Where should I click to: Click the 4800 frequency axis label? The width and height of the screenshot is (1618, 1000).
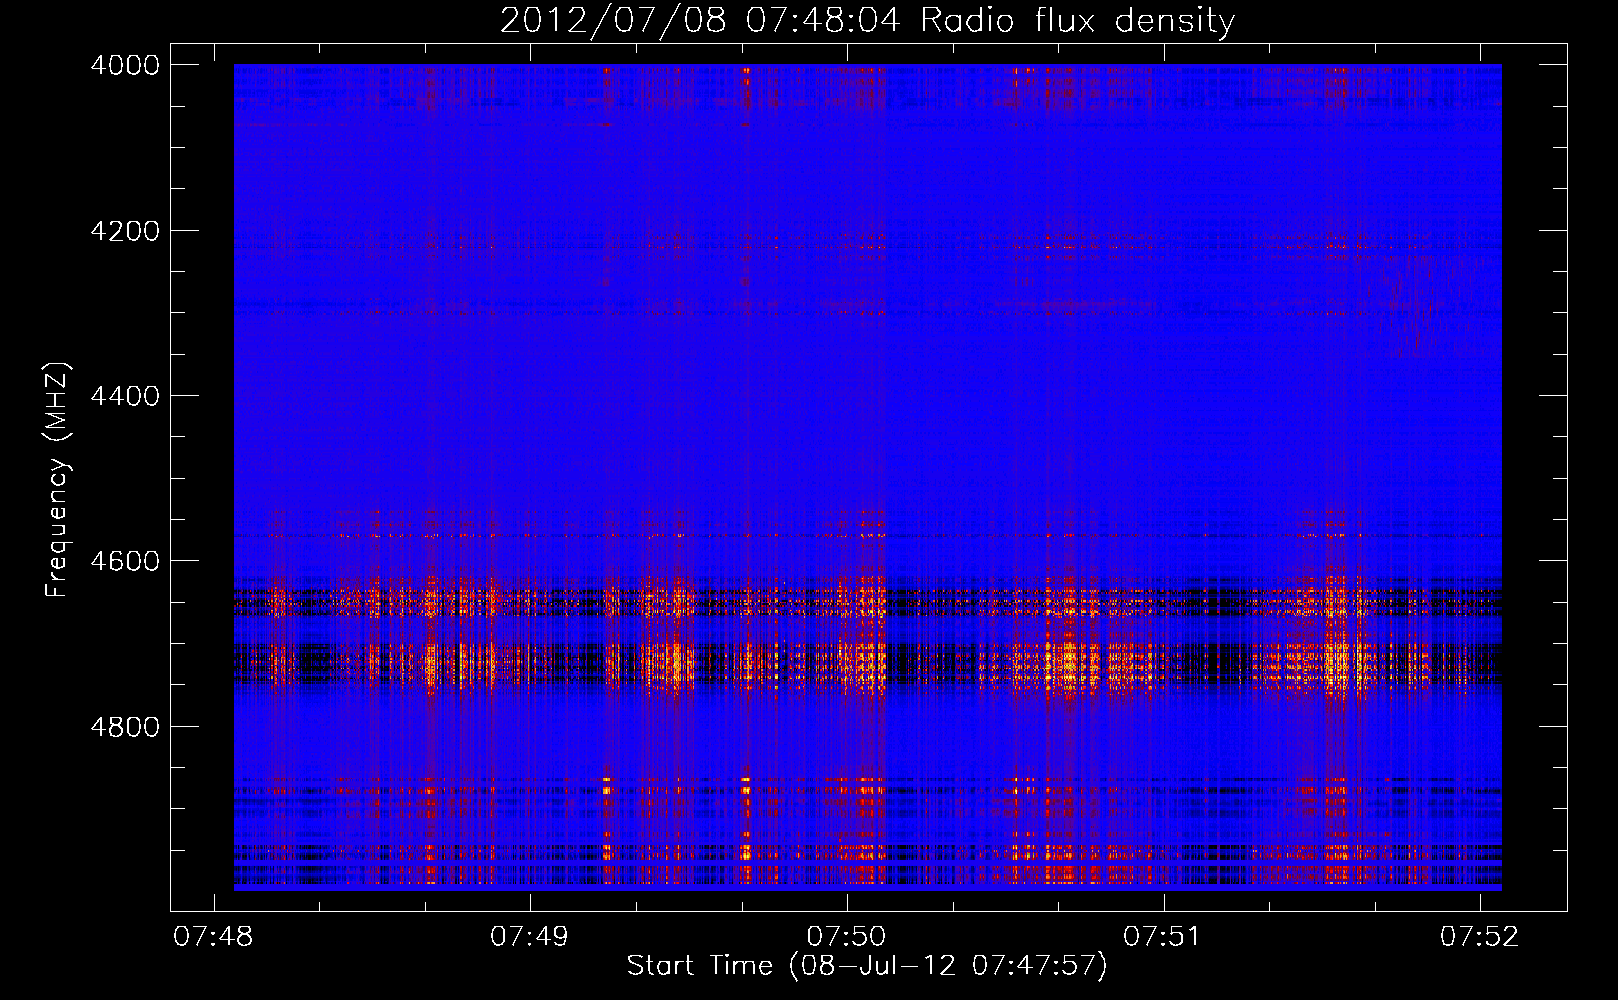[x=125, y=727]
